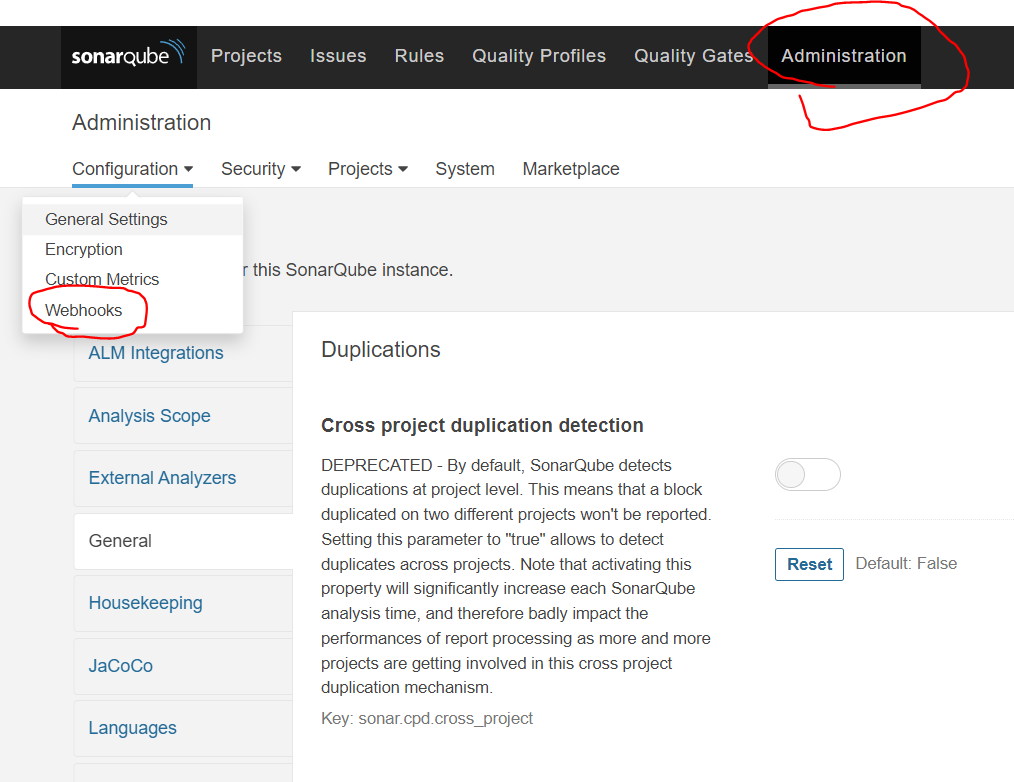Click the 'Key: sonar.cpd.cross_project' text
The image size is (1014, 782).
(427, 719)
